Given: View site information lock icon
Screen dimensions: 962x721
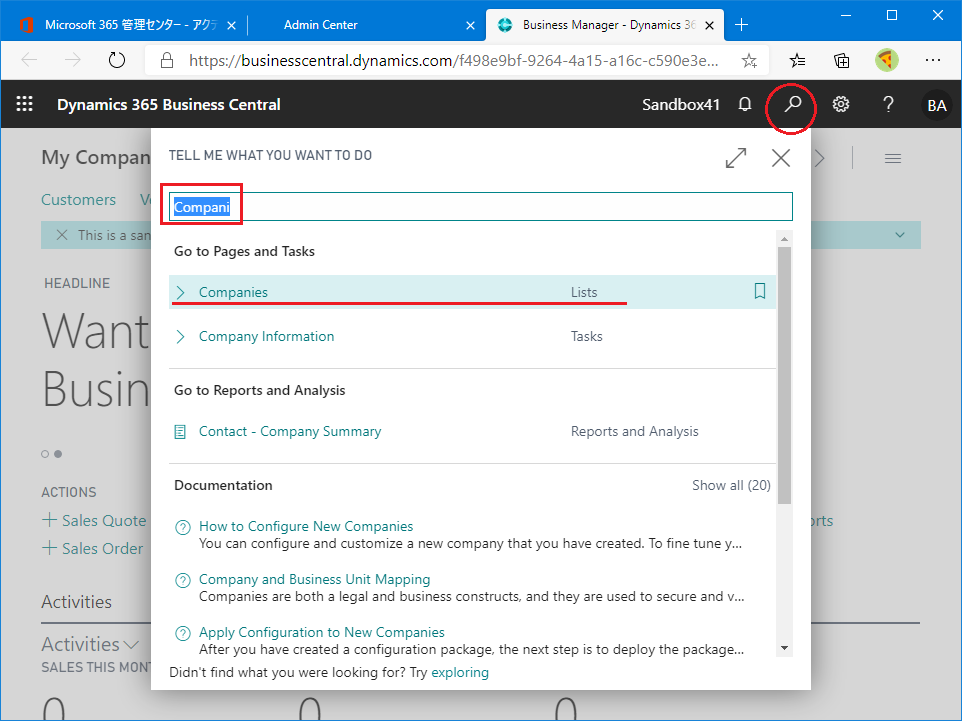Looking at the screenshot, I should point(166,60).
